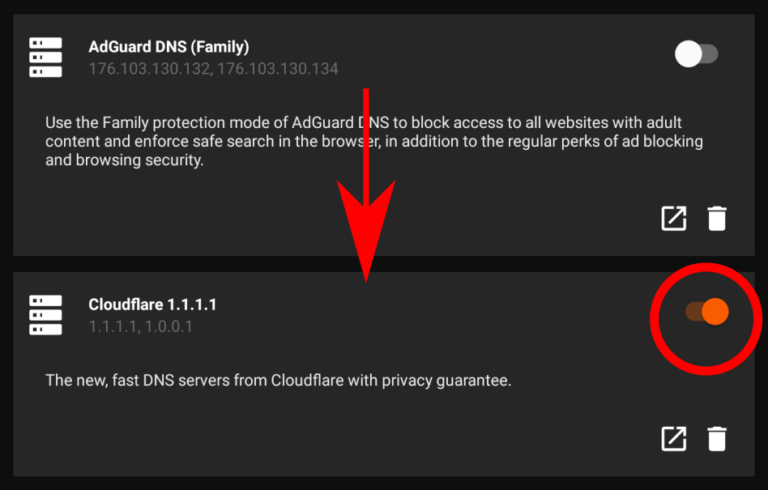Screen dimensions: 768x490
Task: Click the white knob of the AdGuard switch
Action: tap(689, 54)
